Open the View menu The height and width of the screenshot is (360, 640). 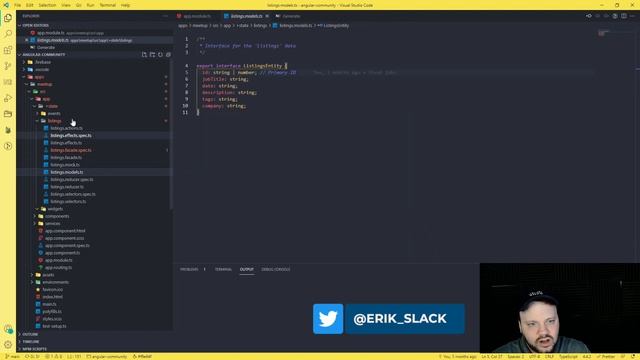(x=66, y=5)
